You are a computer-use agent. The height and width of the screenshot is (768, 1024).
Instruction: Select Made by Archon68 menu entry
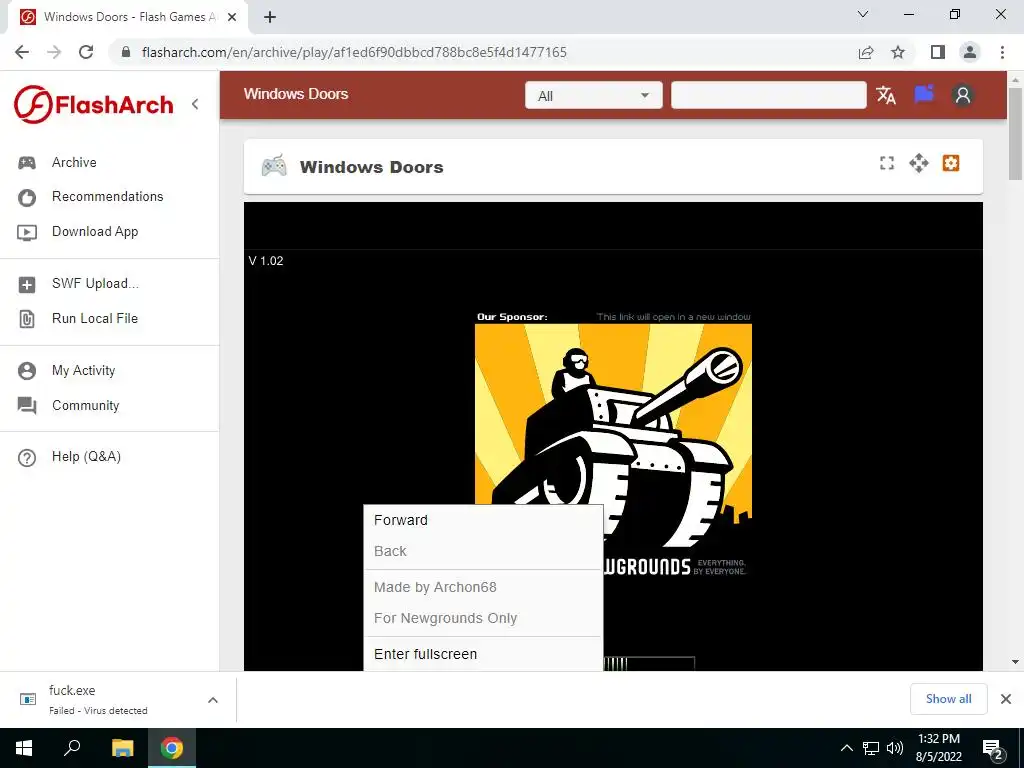[x=483, y=587]
